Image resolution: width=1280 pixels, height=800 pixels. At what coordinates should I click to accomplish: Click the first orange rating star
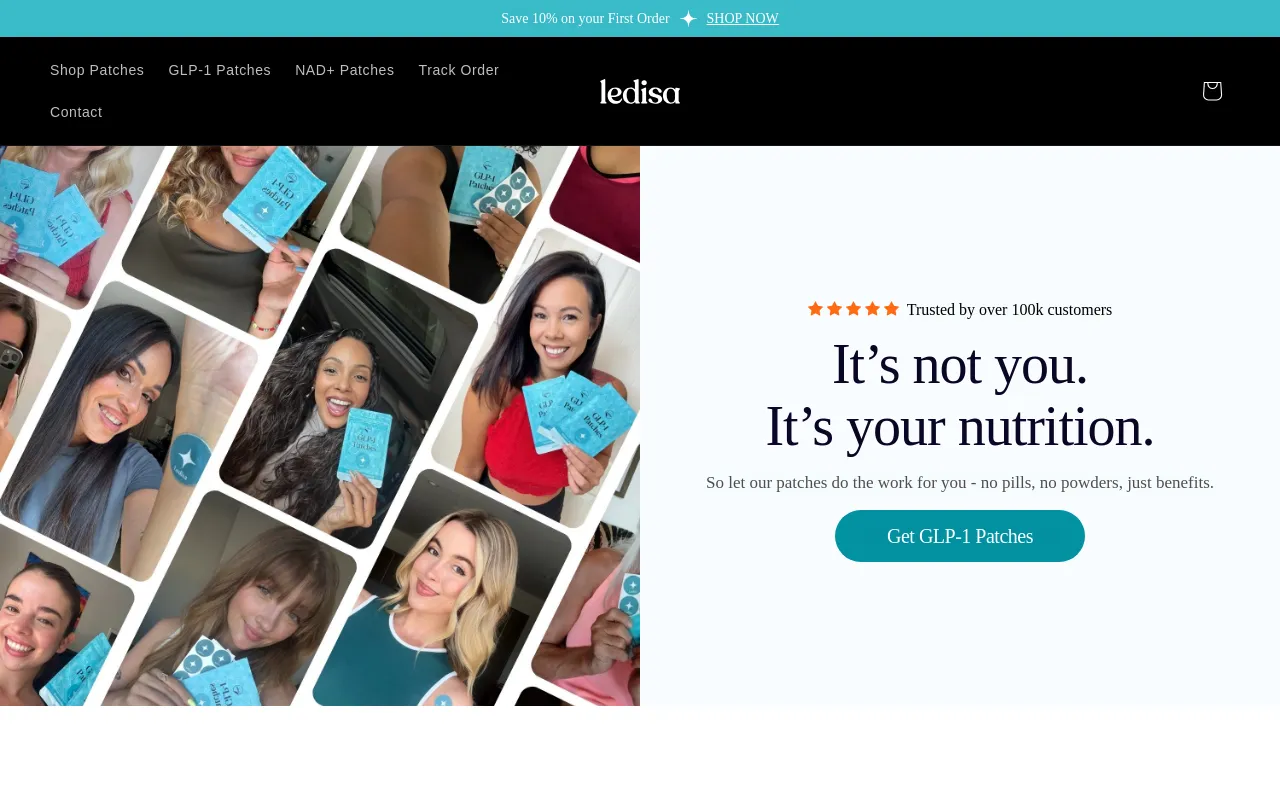click(x=815, y=309)
